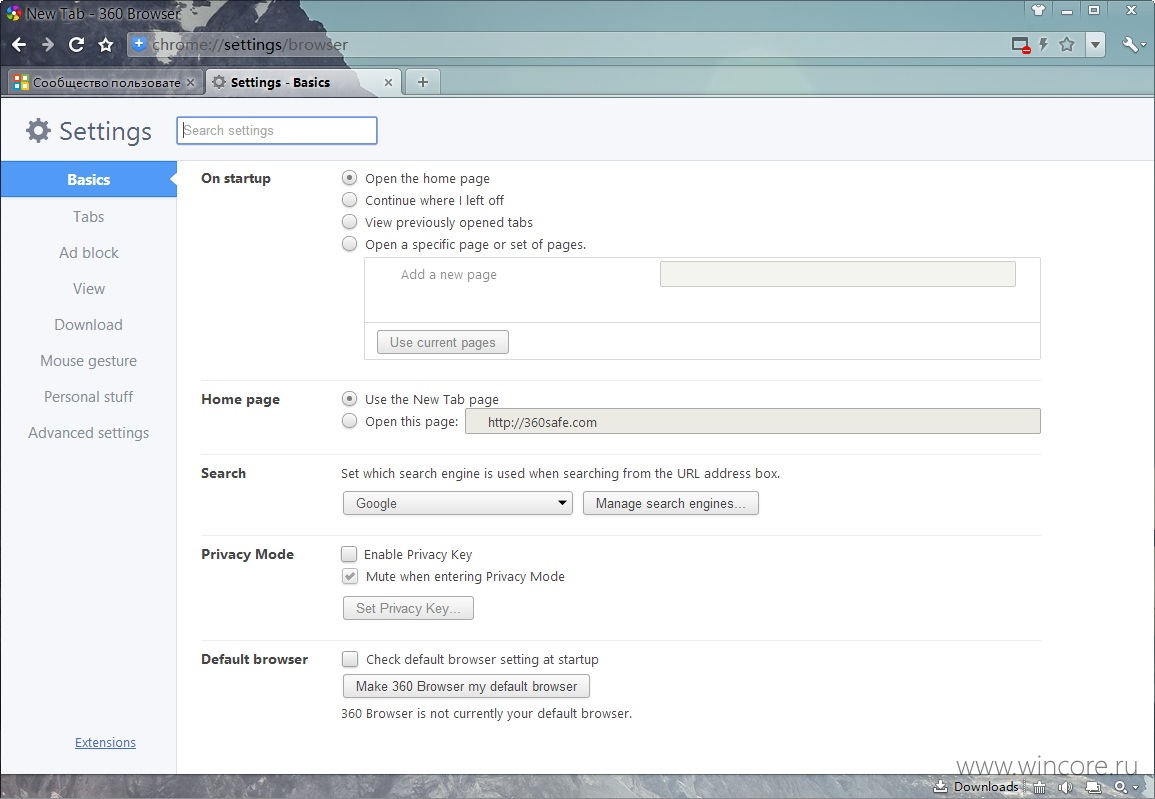Click the Use current pages button

pyautogui.click(x=443, y=342)
